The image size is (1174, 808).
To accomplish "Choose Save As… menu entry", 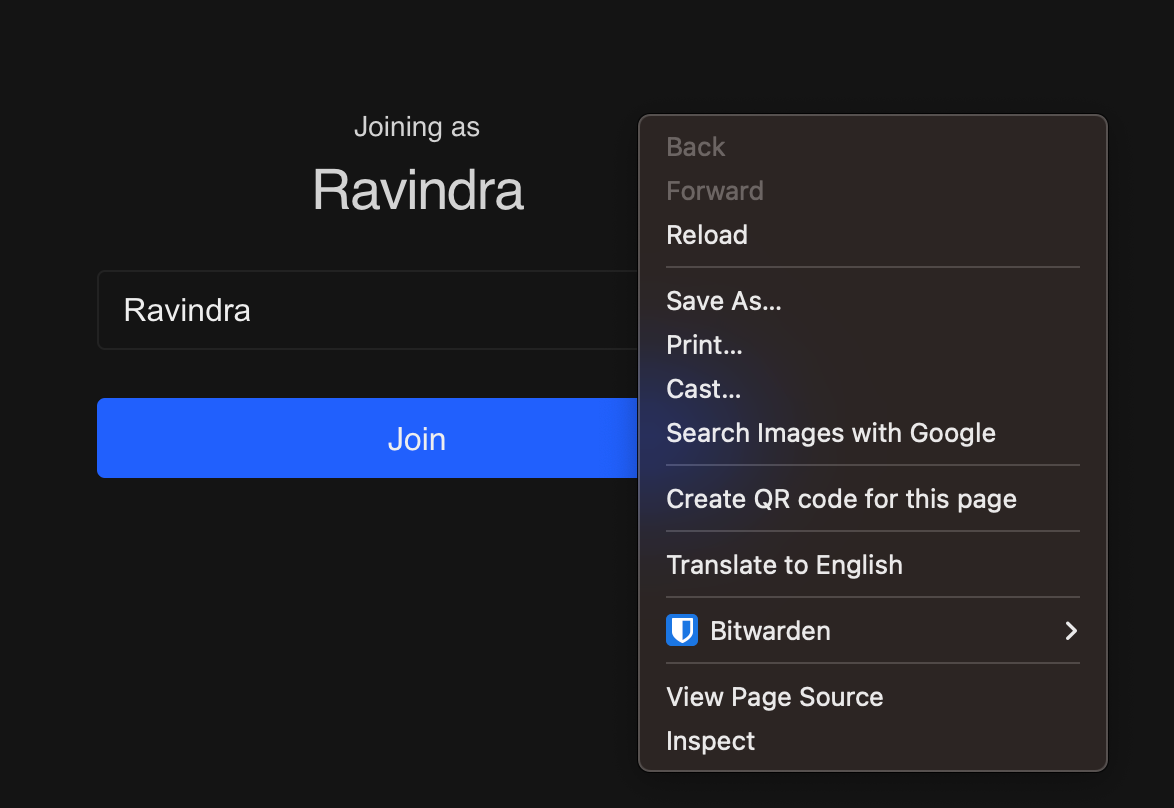I will pos(724,301).
